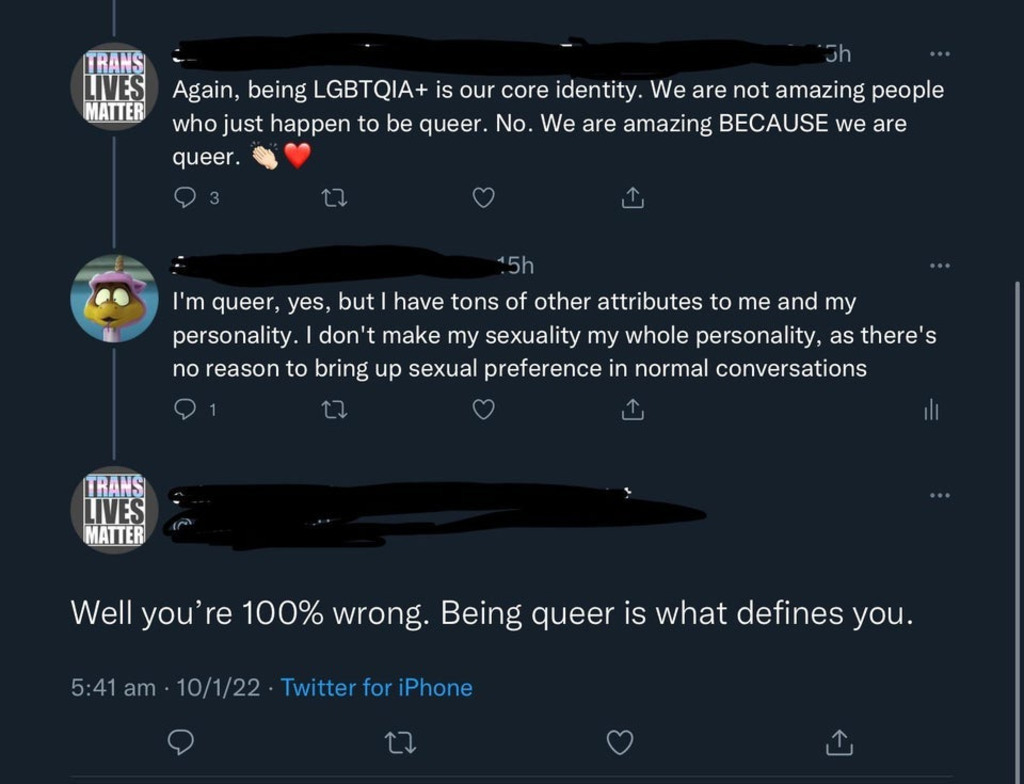Retweet the '100% wrong' main tweet
This screenshot has width=1024, height=784.
click(x=400, y=742)
